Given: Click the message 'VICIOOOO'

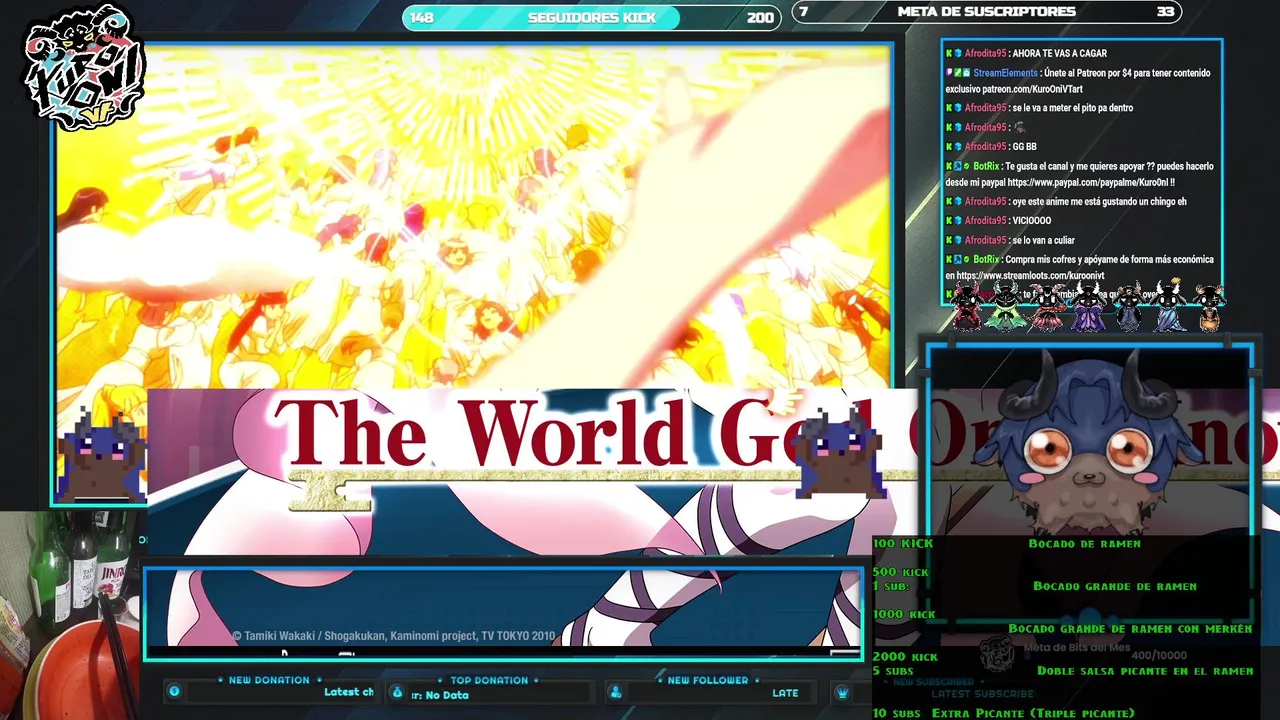Looking at the screenshot, I should 1032,221.
